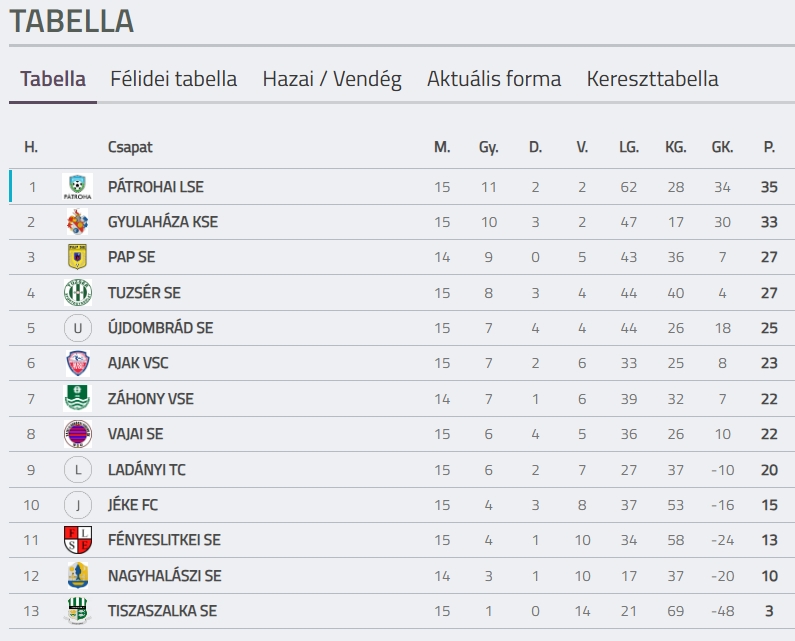Select the Ladányi TC placeholder 'L' icon
This screenshot has width=795, height=641.
pos(78,469)
